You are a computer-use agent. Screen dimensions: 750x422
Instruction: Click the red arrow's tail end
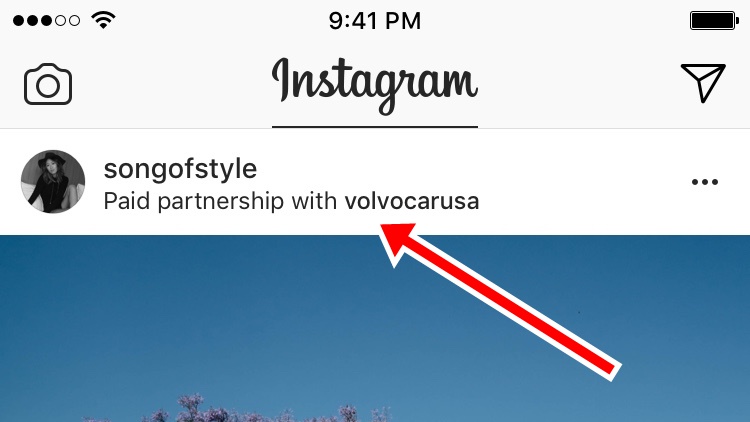pos(610,368)
